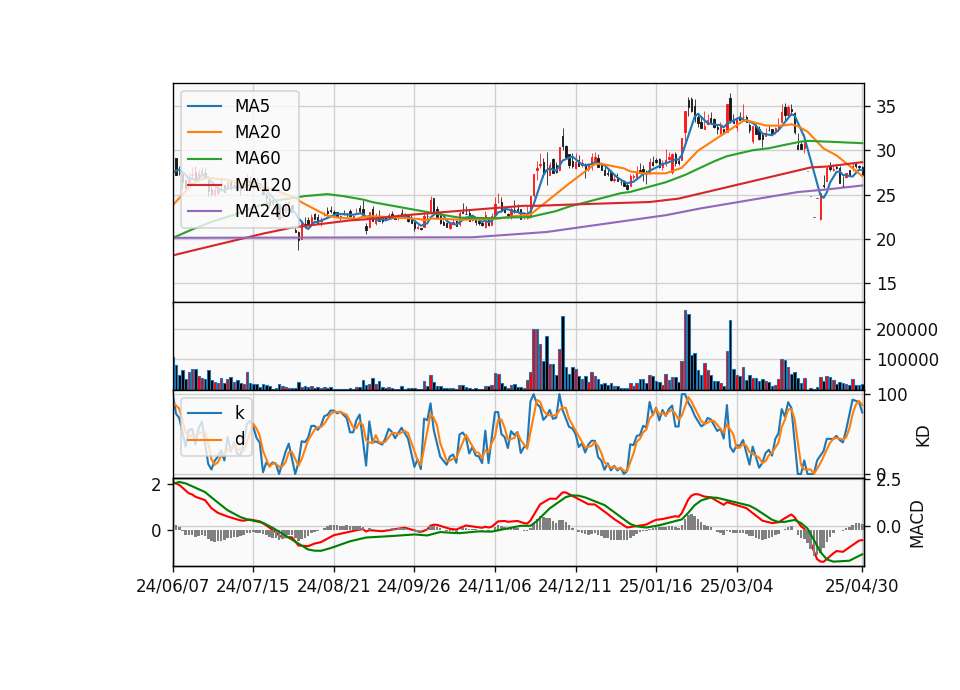The image size is (960, 690).
Task: Click the d legend label in KD panel
Action: click(239, 439)
